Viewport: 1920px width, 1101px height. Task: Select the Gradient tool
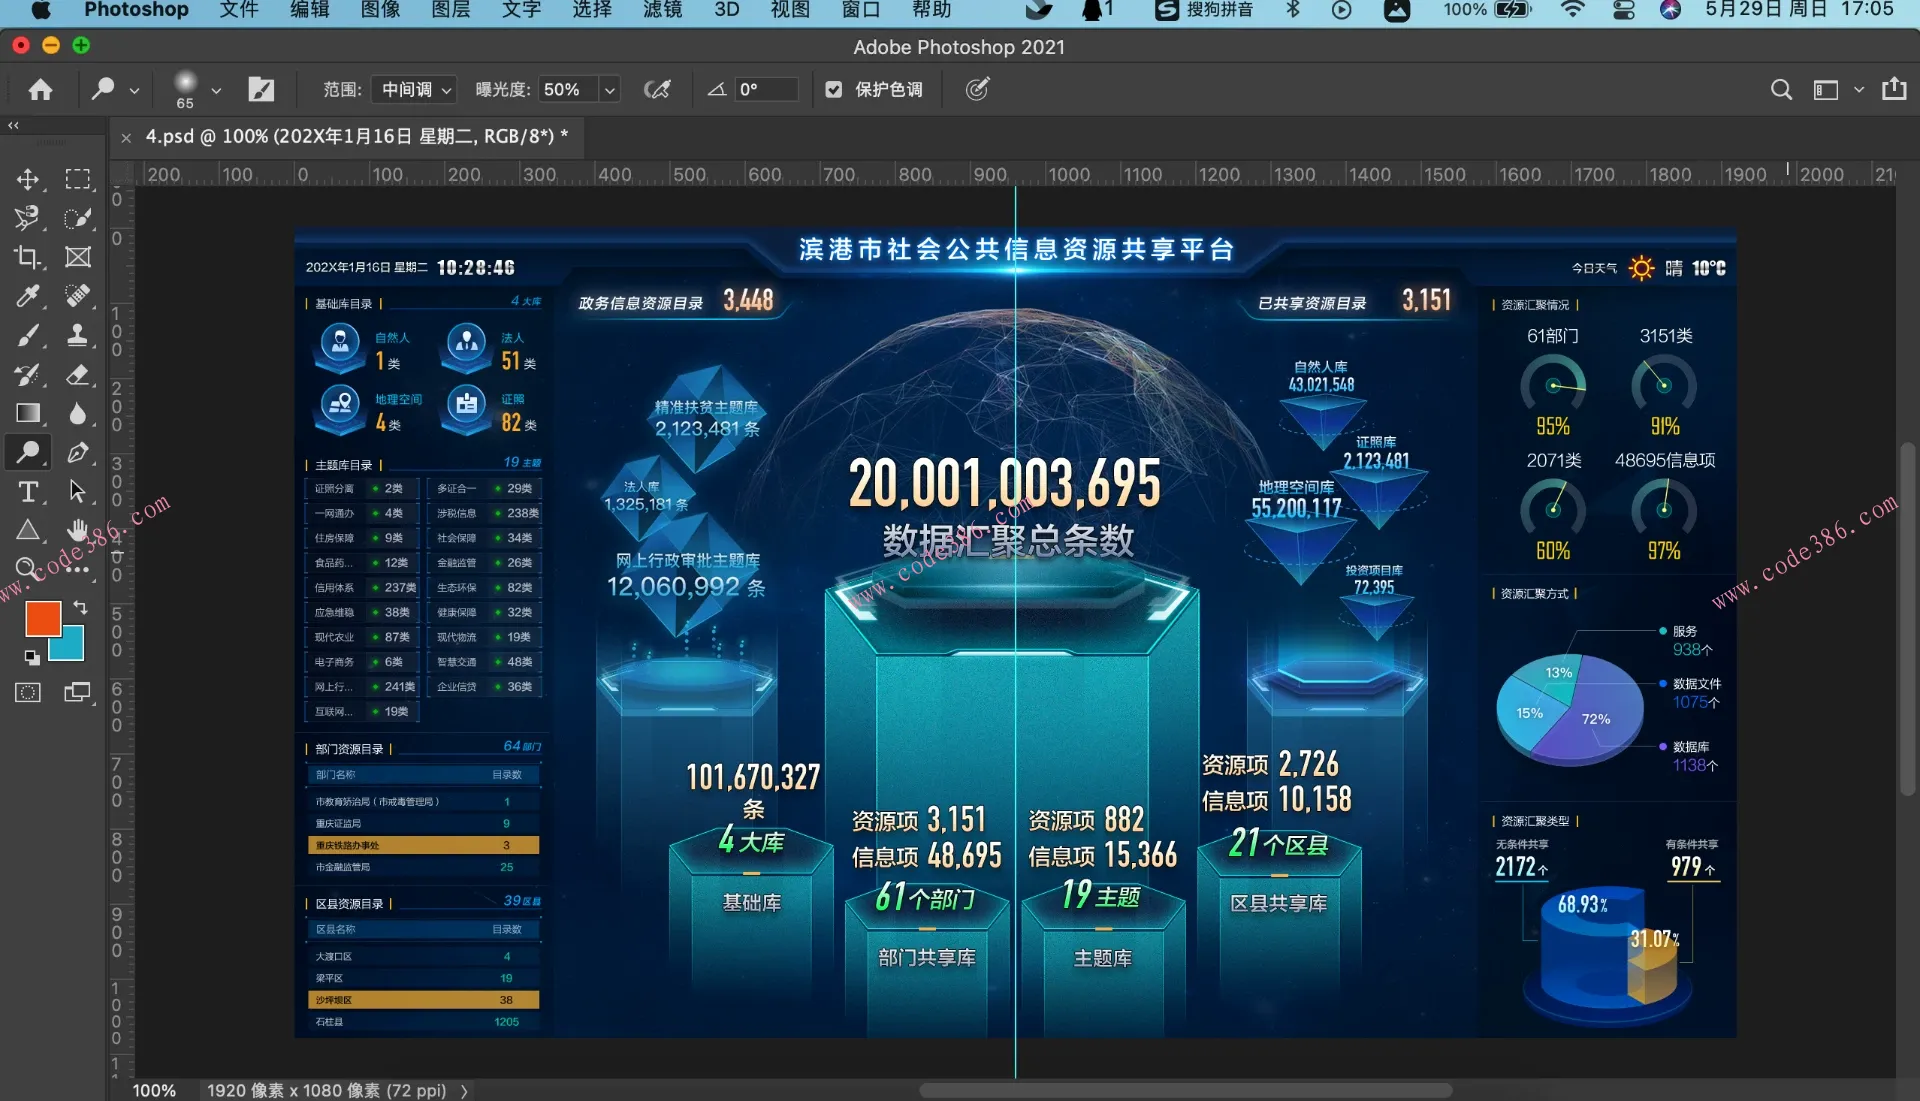click(27, 413)
